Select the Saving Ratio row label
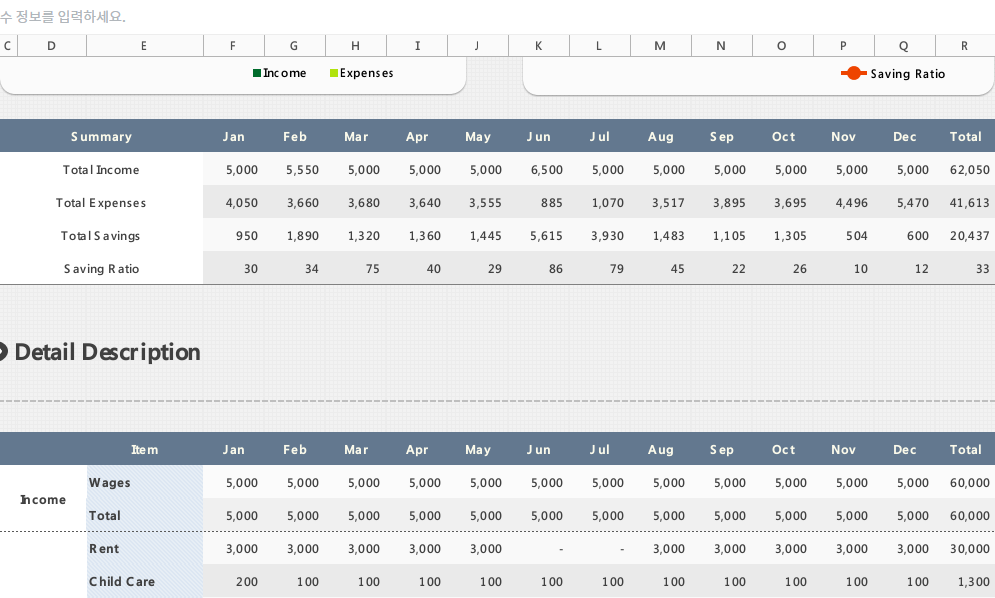 click(102, 269)
